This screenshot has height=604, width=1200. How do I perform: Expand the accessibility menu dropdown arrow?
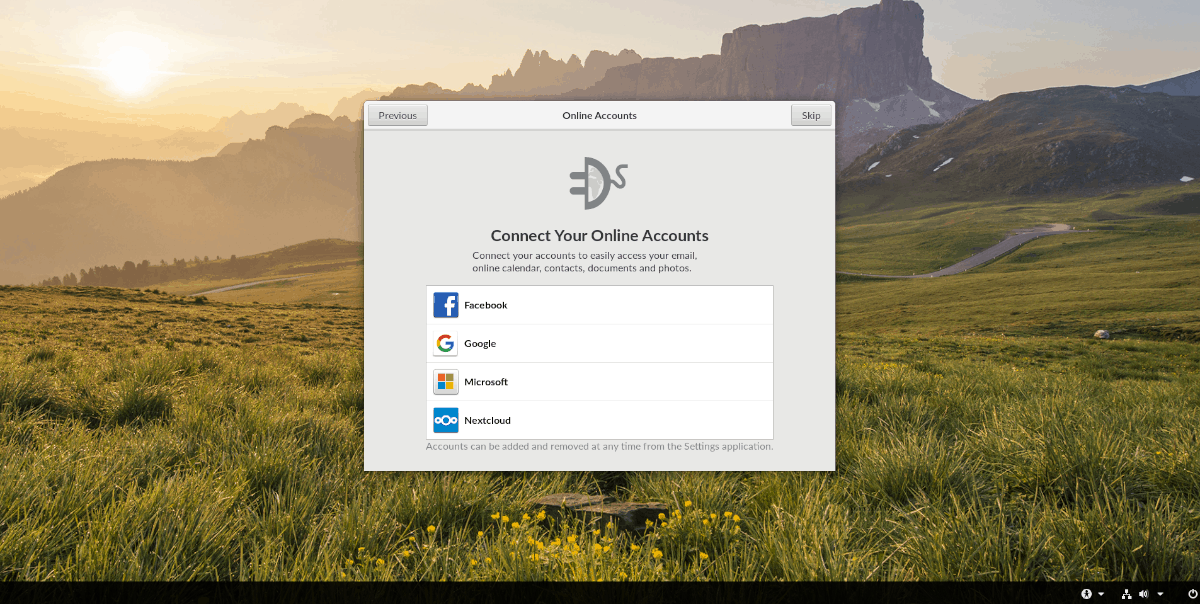tap(1101, 594)
